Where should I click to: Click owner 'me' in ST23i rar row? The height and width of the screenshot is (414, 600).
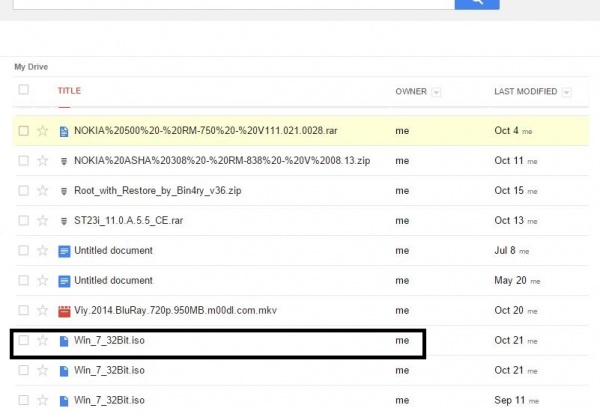(x=402, y=221)
